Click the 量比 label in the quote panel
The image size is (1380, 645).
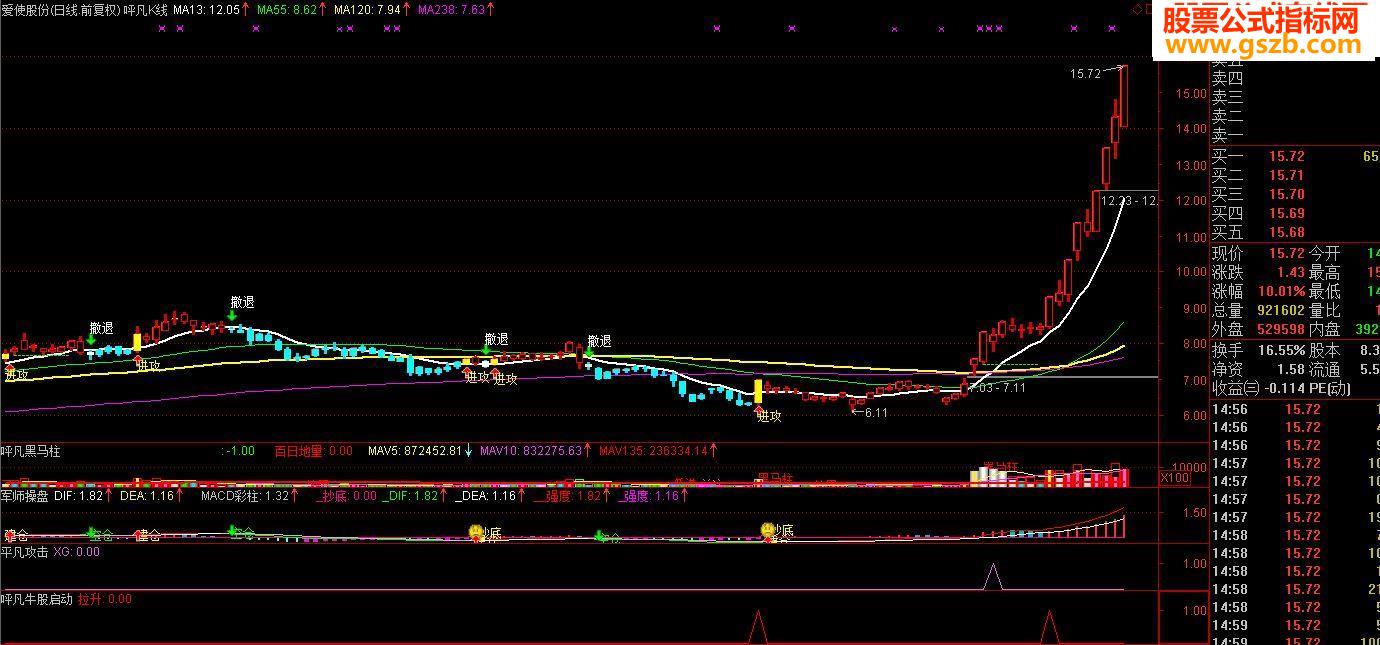tap(1324, 310)
